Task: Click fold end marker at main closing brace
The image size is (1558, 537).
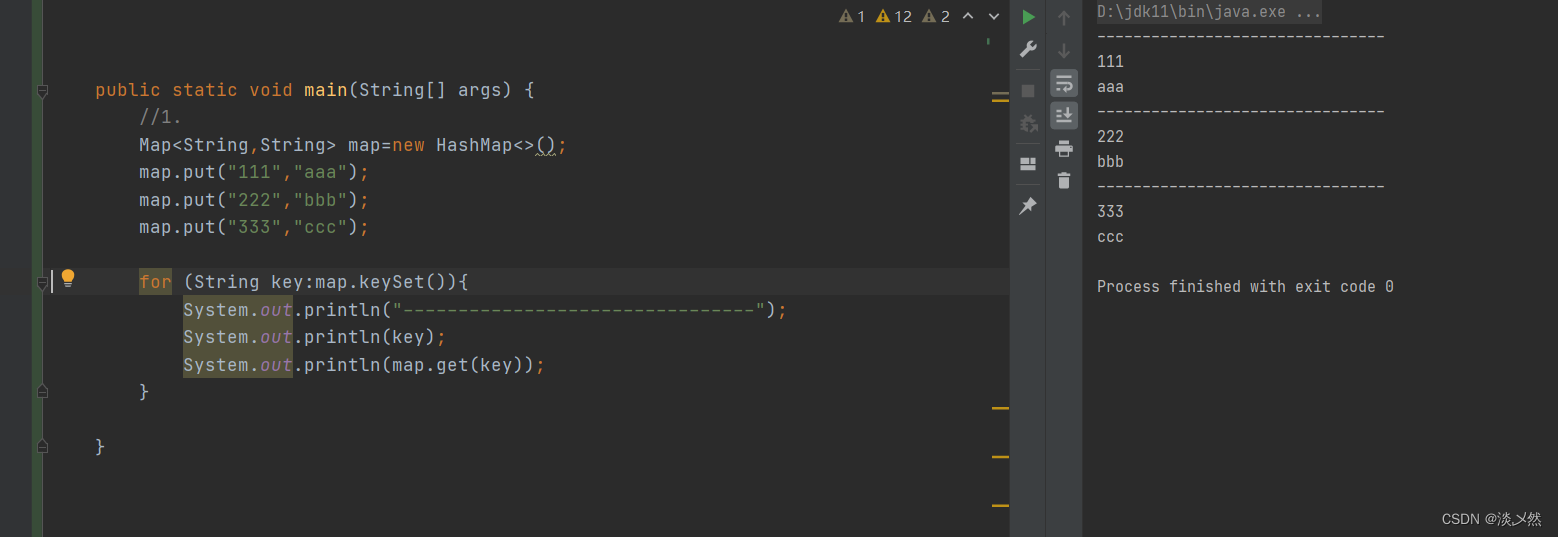Action: [42, 446]
